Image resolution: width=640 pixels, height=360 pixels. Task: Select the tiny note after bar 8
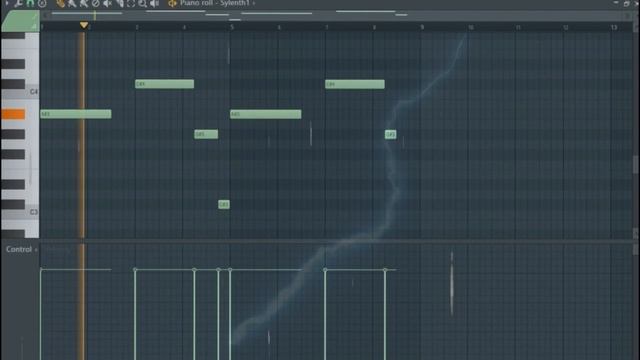click(x=391, y=134)
